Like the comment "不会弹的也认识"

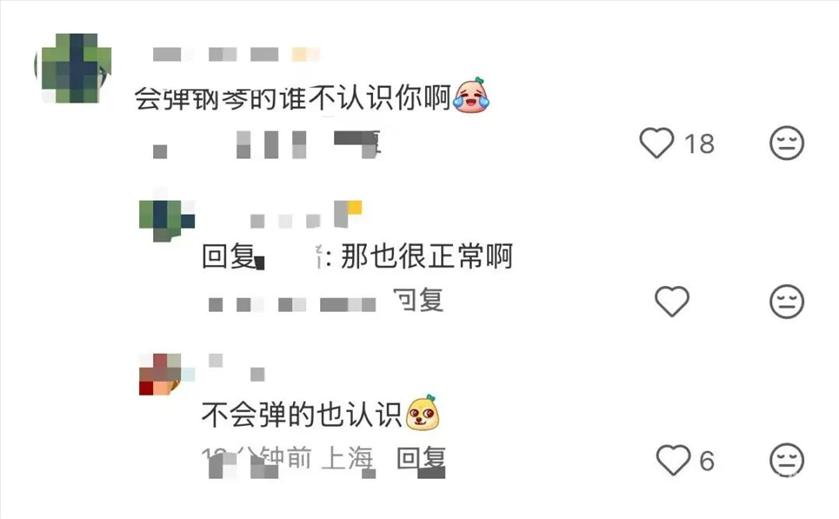coord(673,460)
